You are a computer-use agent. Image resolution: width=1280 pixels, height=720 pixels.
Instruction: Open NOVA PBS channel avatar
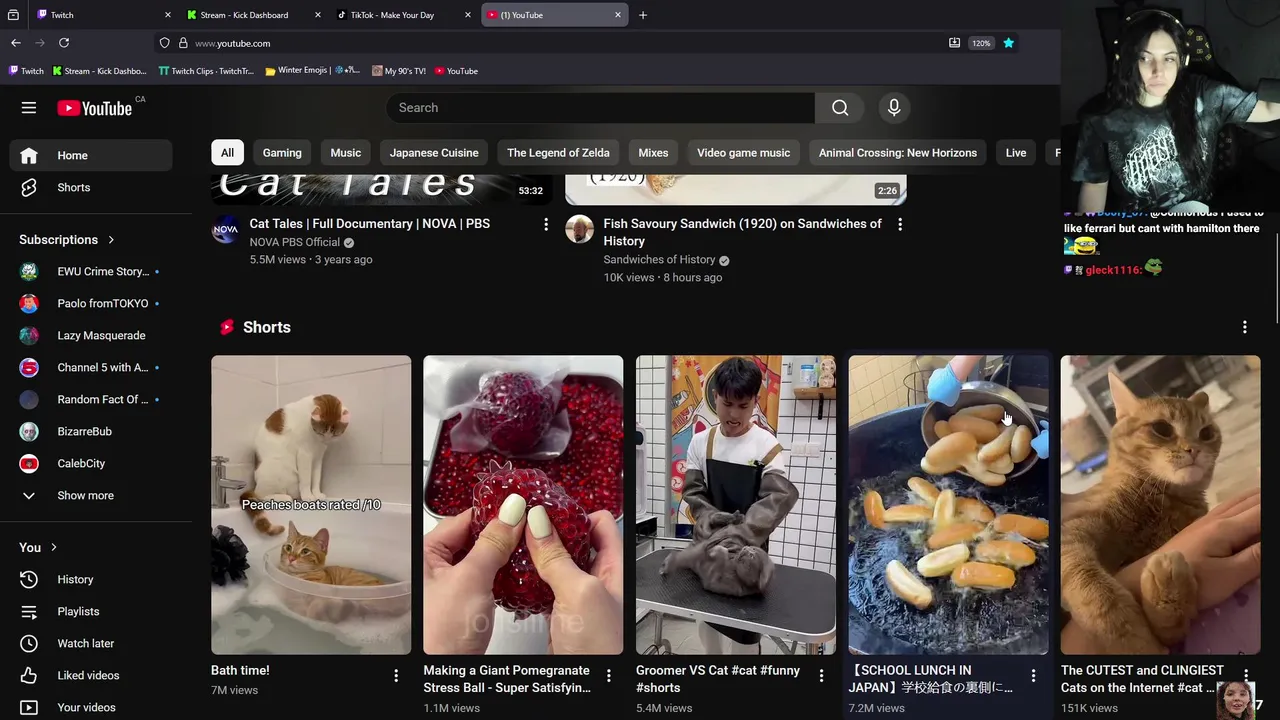click(x=226, y=229)
